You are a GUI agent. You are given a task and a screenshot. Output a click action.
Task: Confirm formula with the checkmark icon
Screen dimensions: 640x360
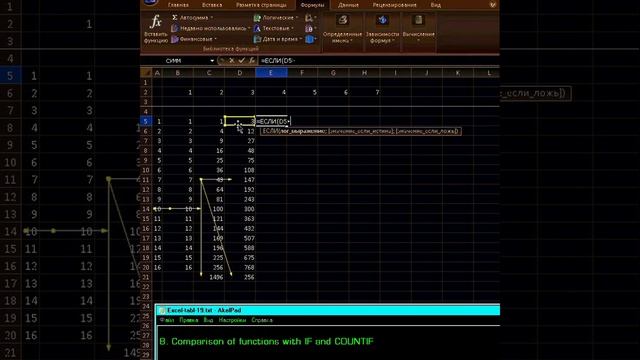point(242,60)
